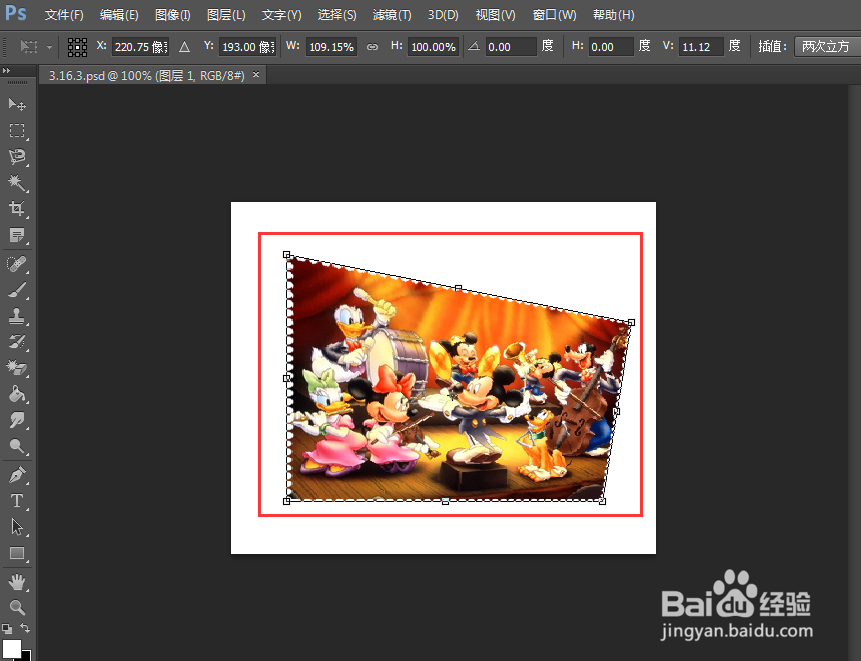
Task: Click the left-middle transform handle
Action: 286,378
